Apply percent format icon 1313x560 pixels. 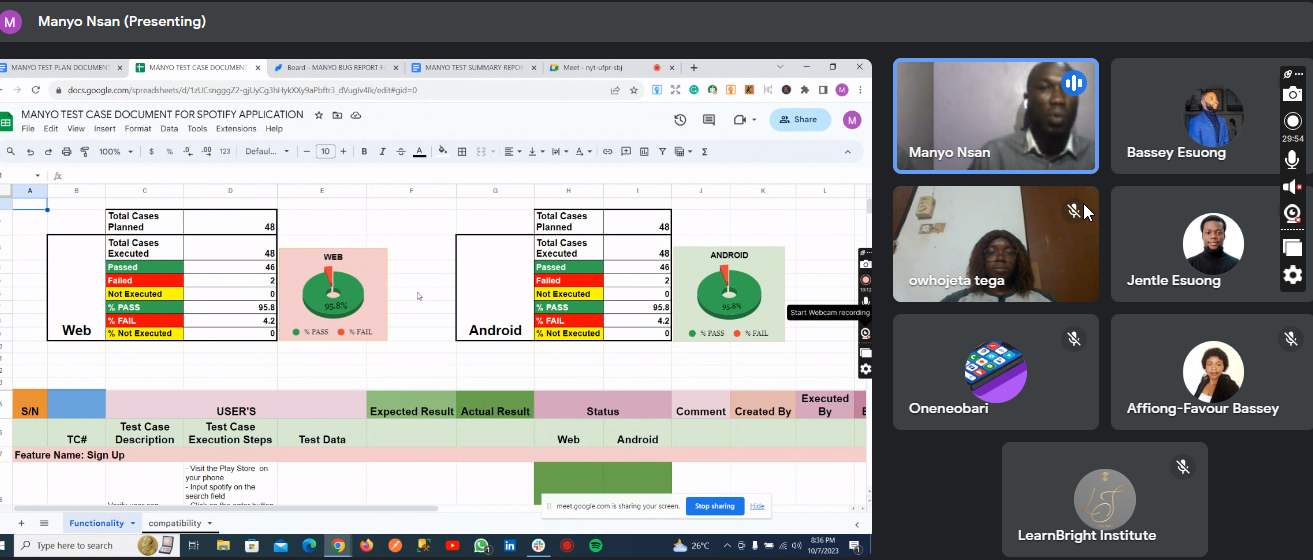[x=169, y=152]
